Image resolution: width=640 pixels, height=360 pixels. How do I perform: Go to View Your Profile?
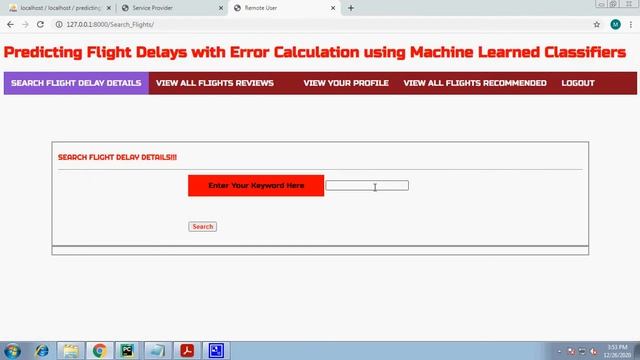346,83
